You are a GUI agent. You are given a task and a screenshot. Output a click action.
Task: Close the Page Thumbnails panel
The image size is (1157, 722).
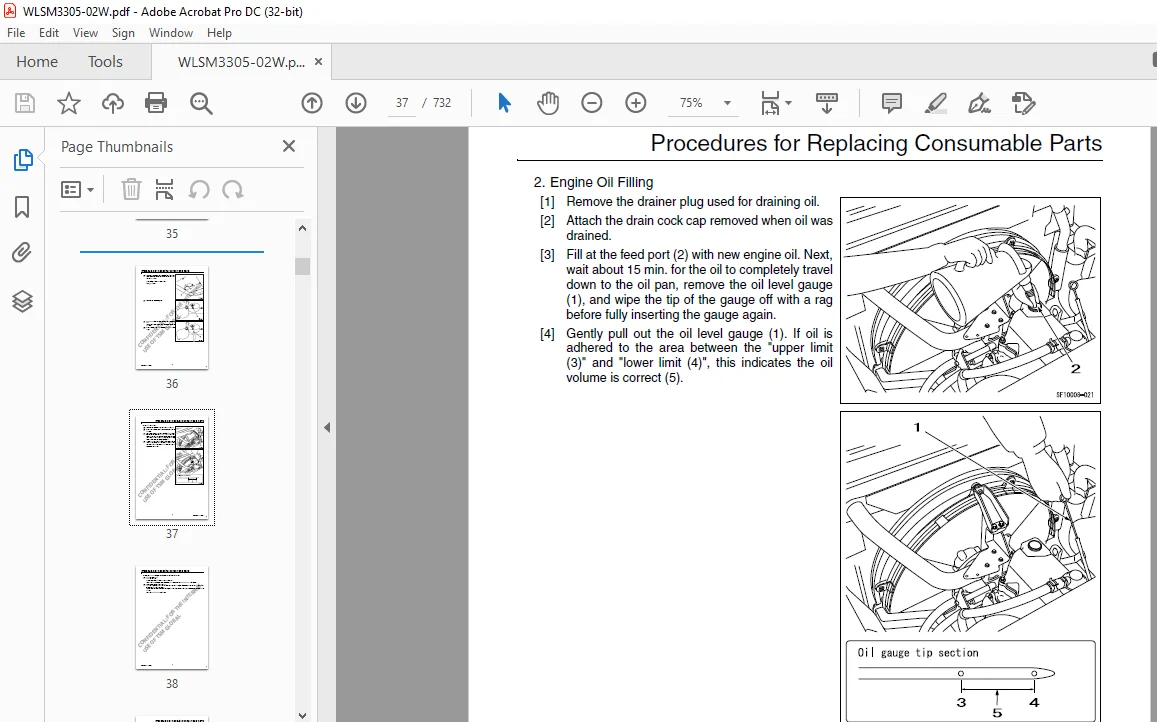[289, 146]
